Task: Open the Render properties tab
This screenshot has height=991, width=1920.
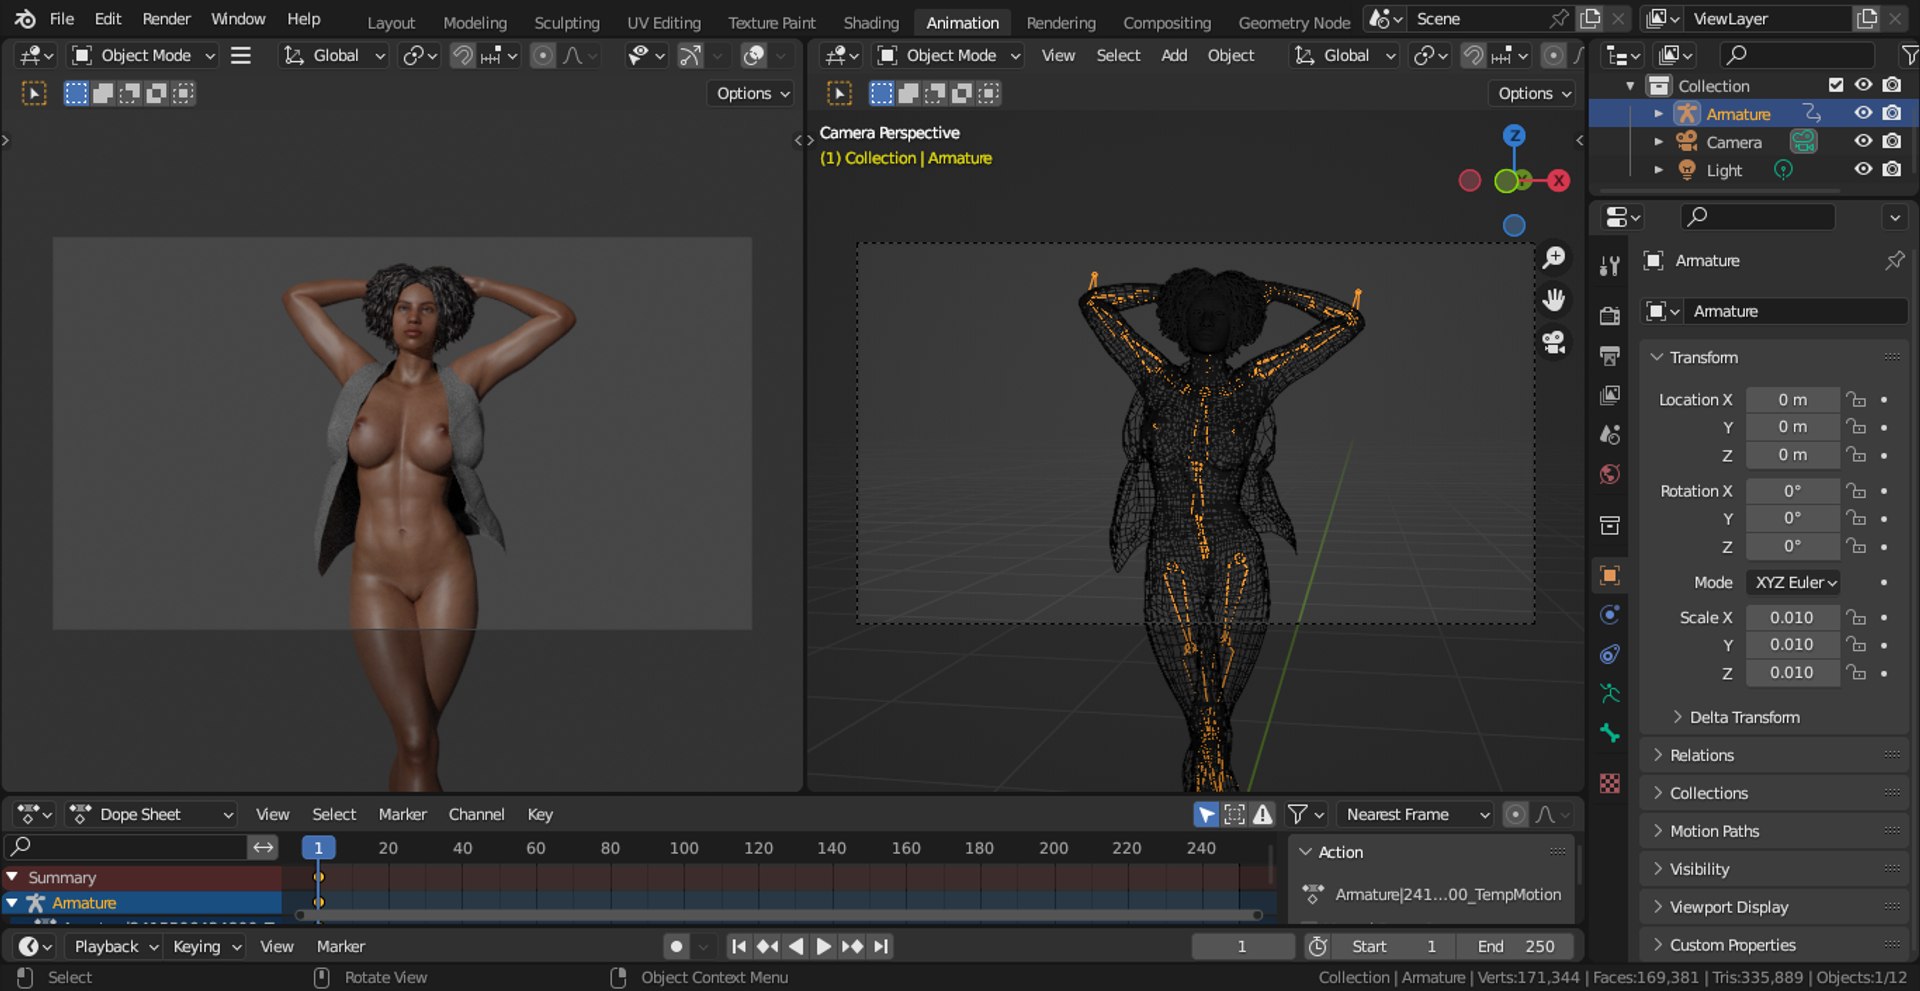Action: (x=1610, y=316)
